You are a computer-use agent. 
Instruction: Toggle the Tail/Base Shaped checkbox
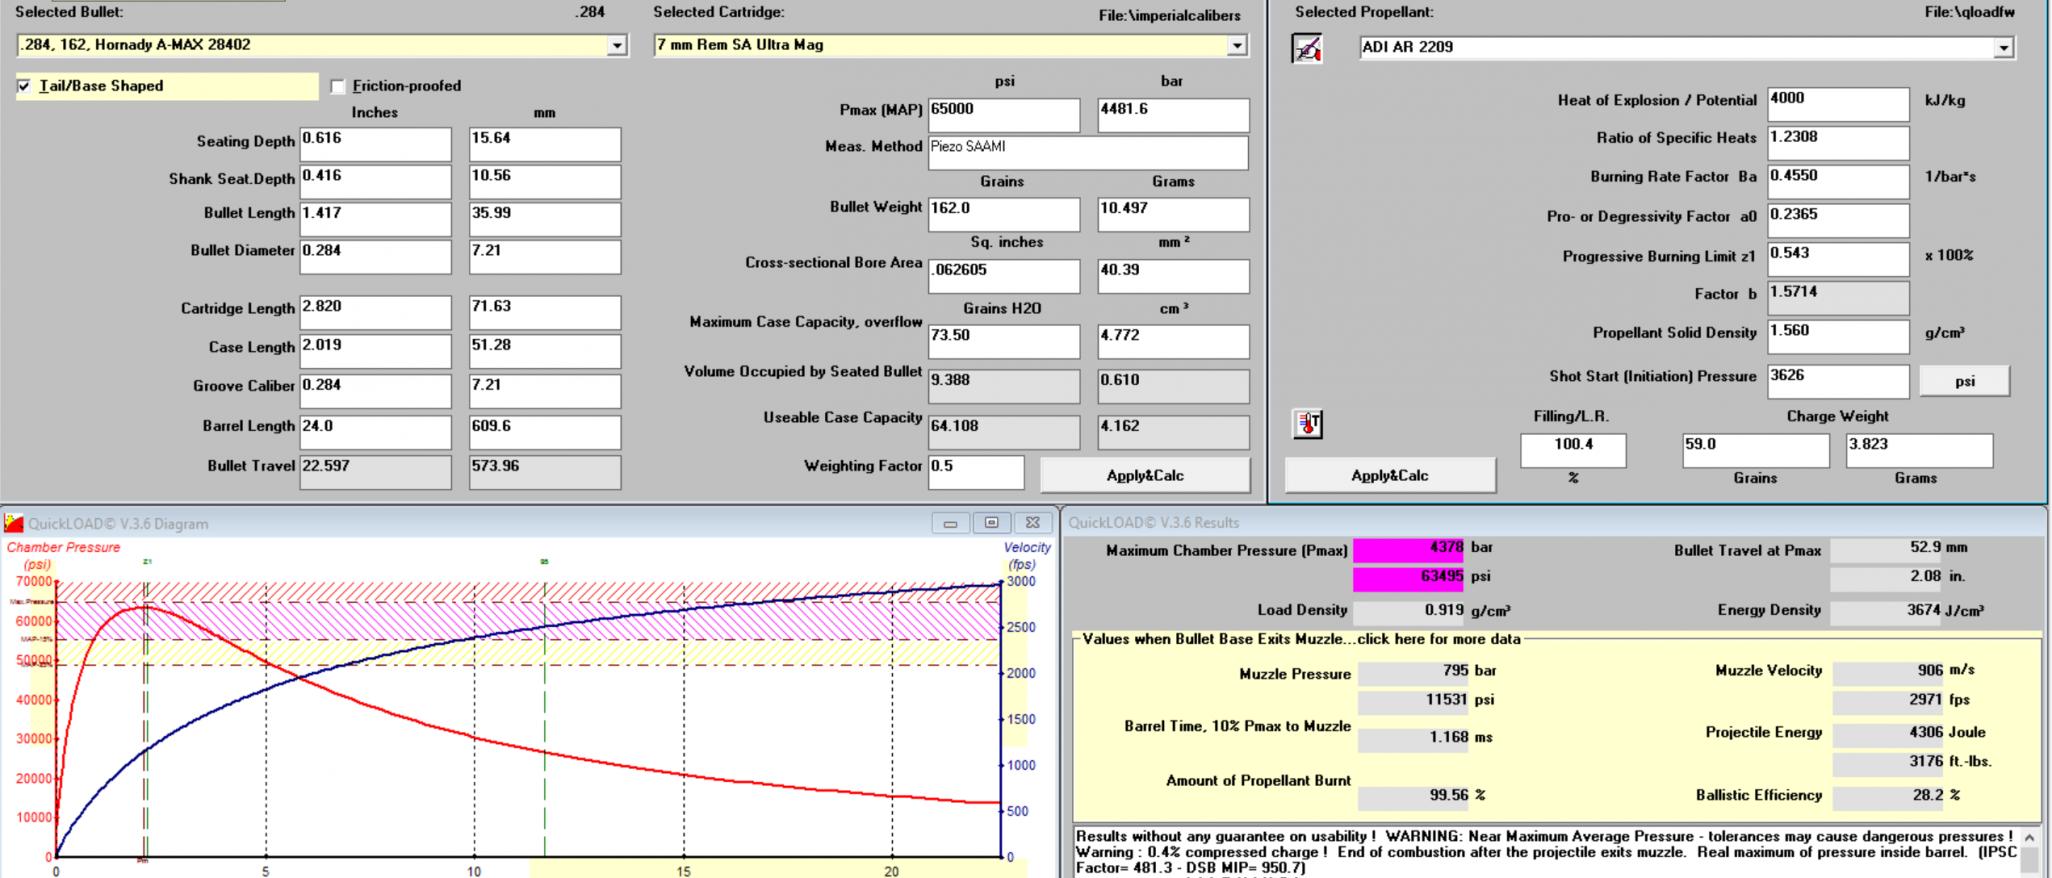click(x=24, y=87)
